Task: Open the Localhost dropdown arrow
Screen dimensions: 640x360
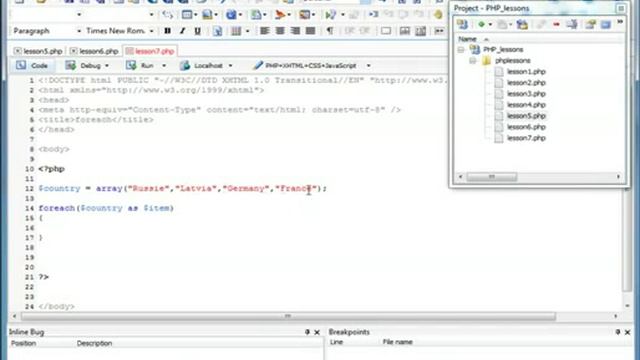Action: click(230, 66)
